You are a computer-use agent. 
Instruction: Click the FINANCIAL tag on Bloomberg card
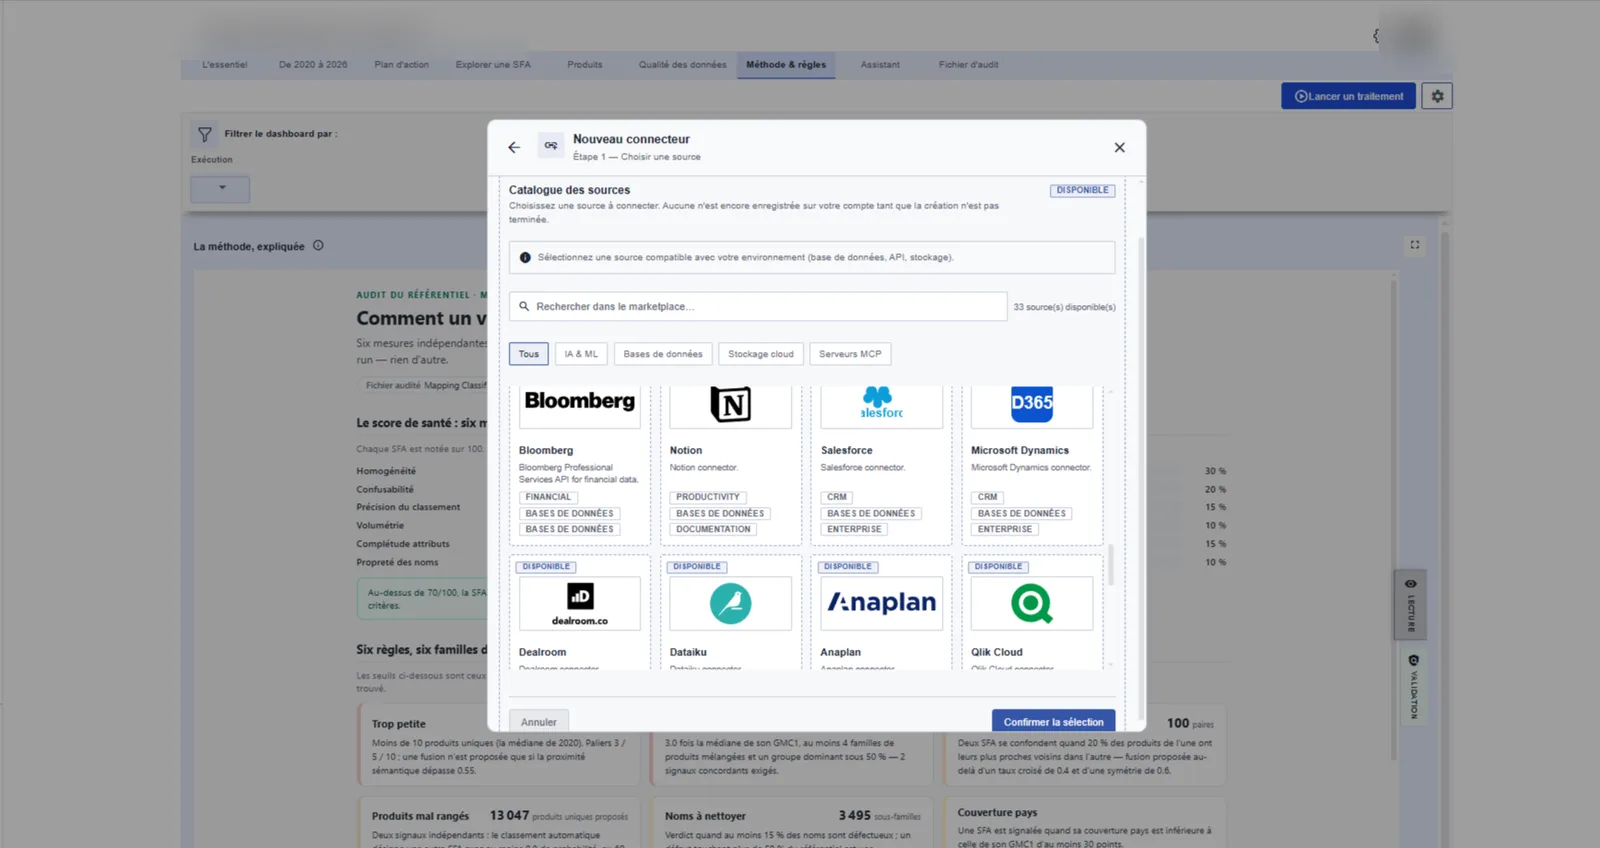[x=548, y=497]
